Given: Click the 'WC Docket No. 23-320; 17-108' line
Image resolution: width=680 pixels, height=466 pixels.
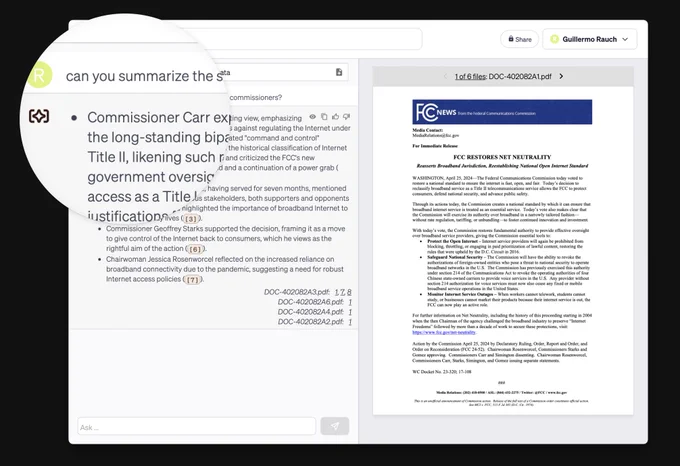Looking at the screenshot, I should [x=441, y=372].
